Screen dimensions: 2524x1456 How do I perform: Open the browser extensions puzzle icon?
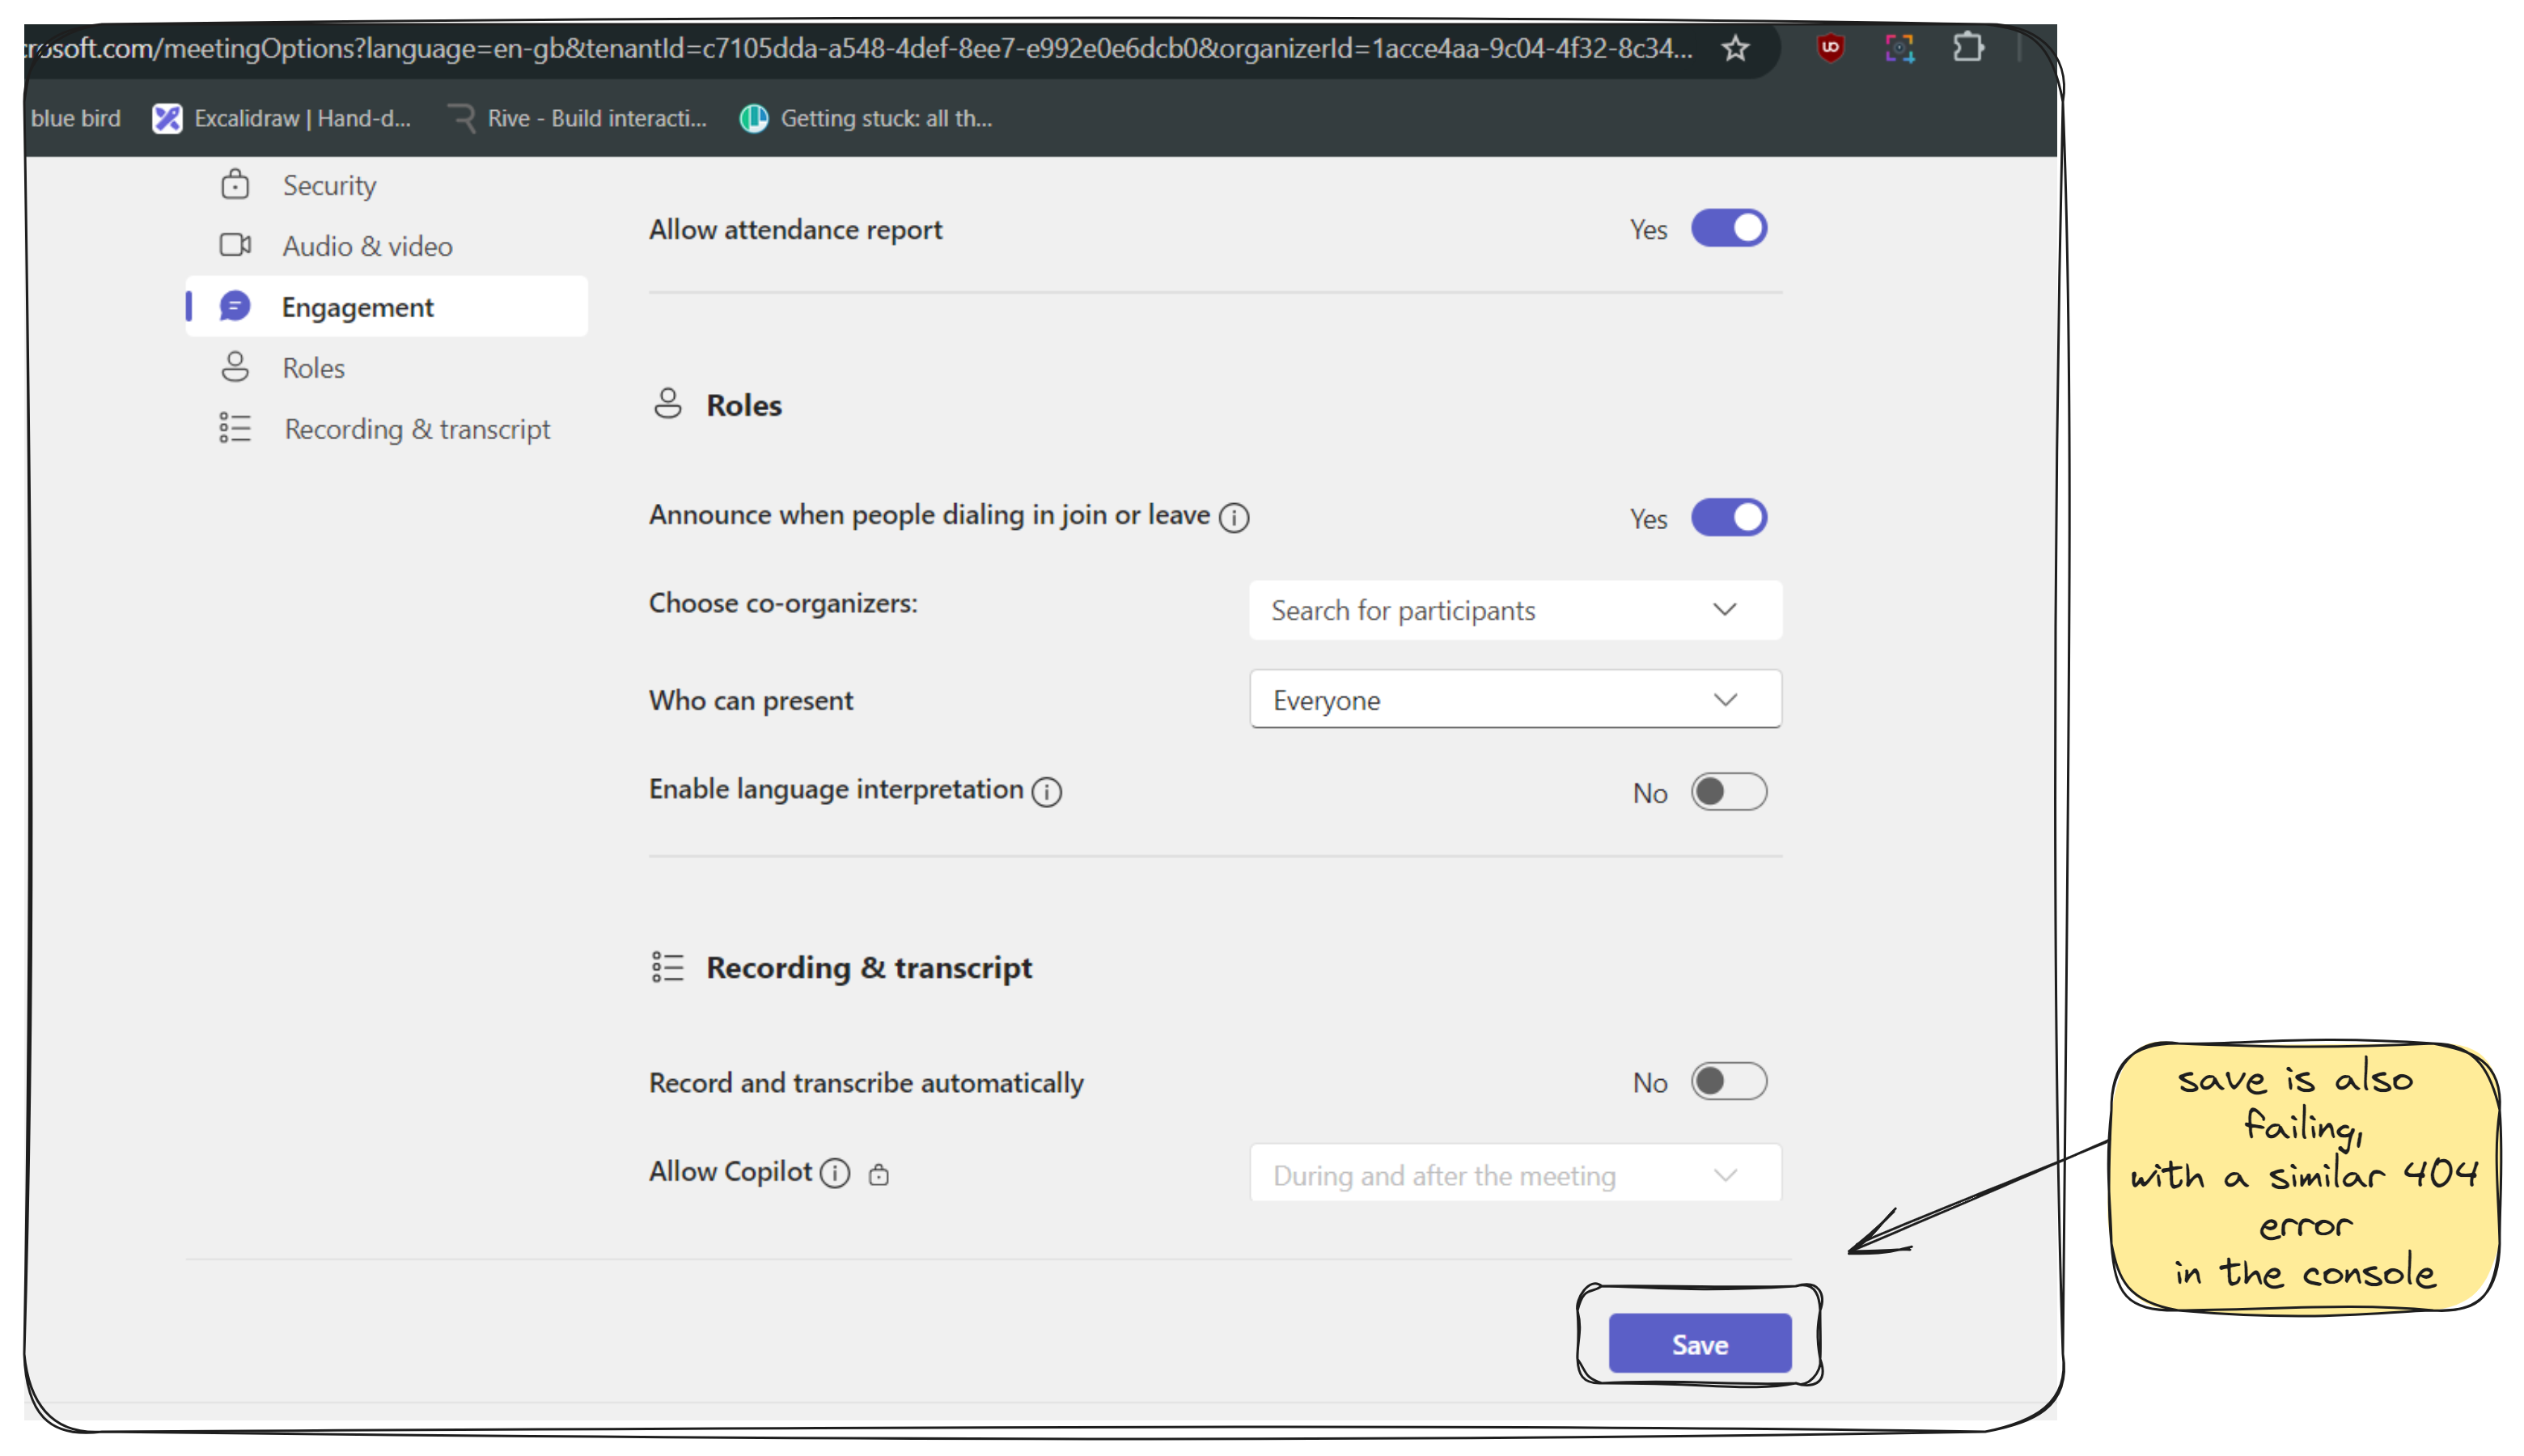[x=1967, y=48]
